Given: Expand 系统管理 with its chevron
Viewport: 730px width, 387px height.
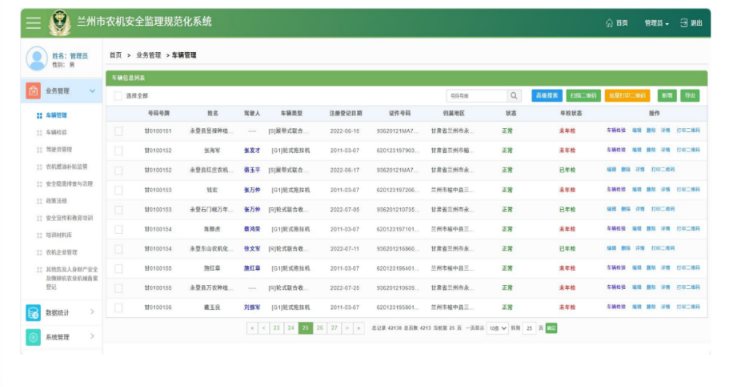Looking at the screenshot, I should point(92,336).
